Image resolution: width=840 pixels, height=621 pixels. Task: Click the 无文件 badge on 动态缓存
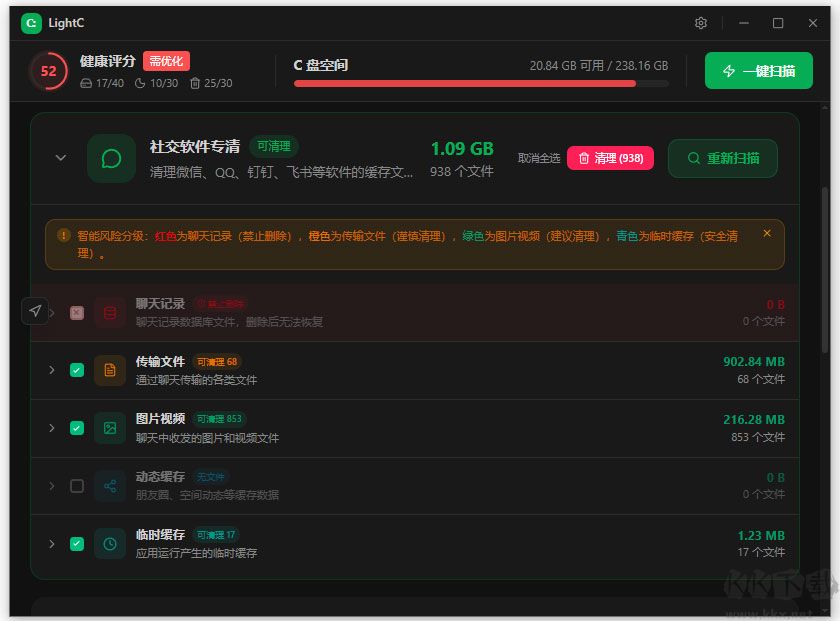[211, 477]
